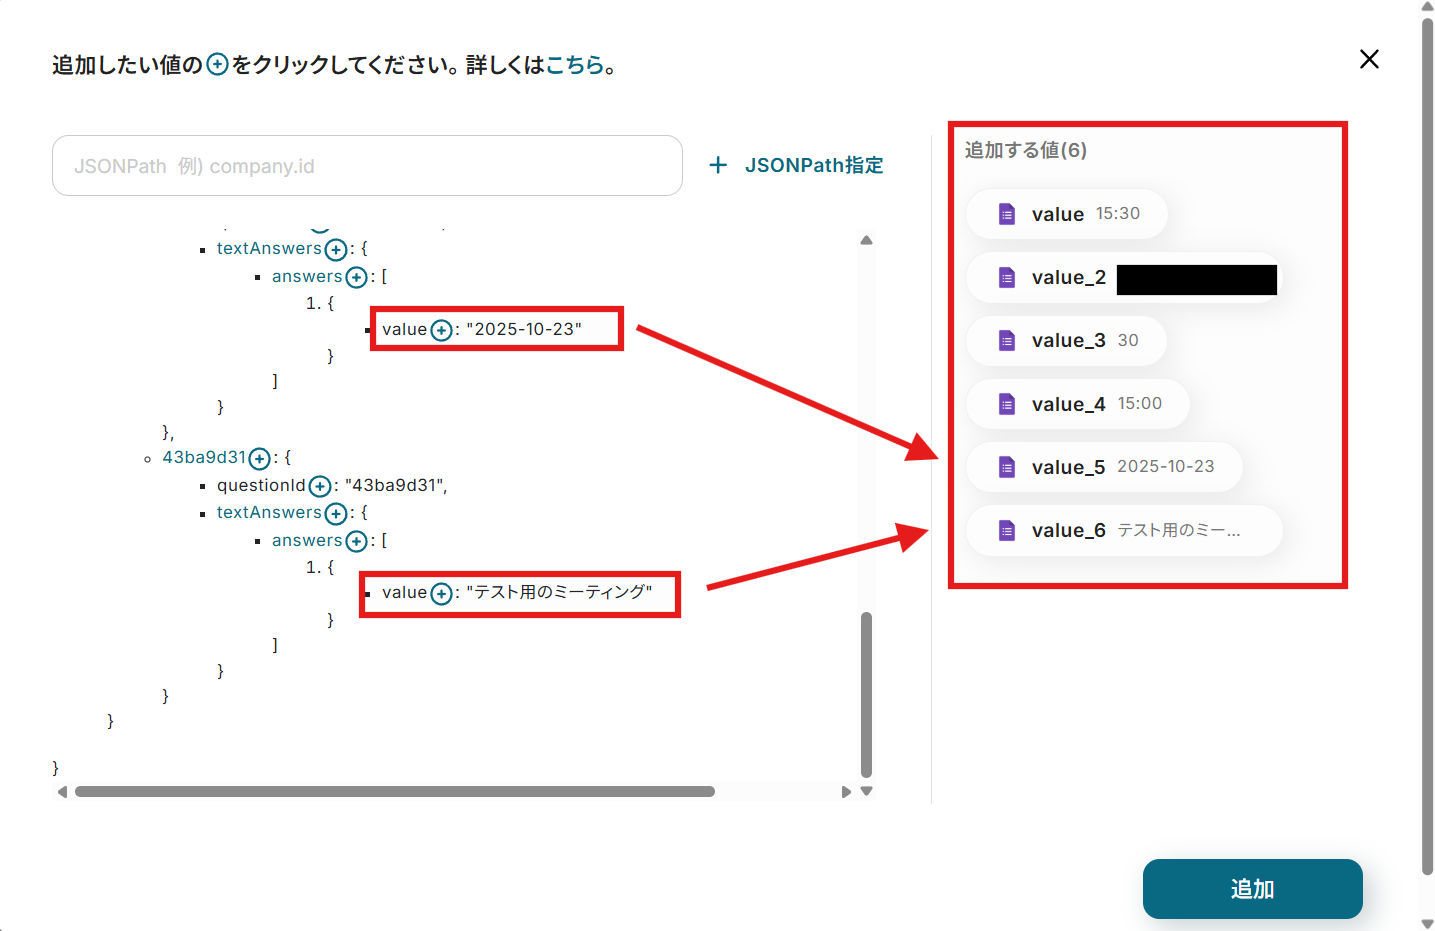Click the answers plus icon above value "2025-10-23"
The image size is (1435, 931).
pos(356,277)
